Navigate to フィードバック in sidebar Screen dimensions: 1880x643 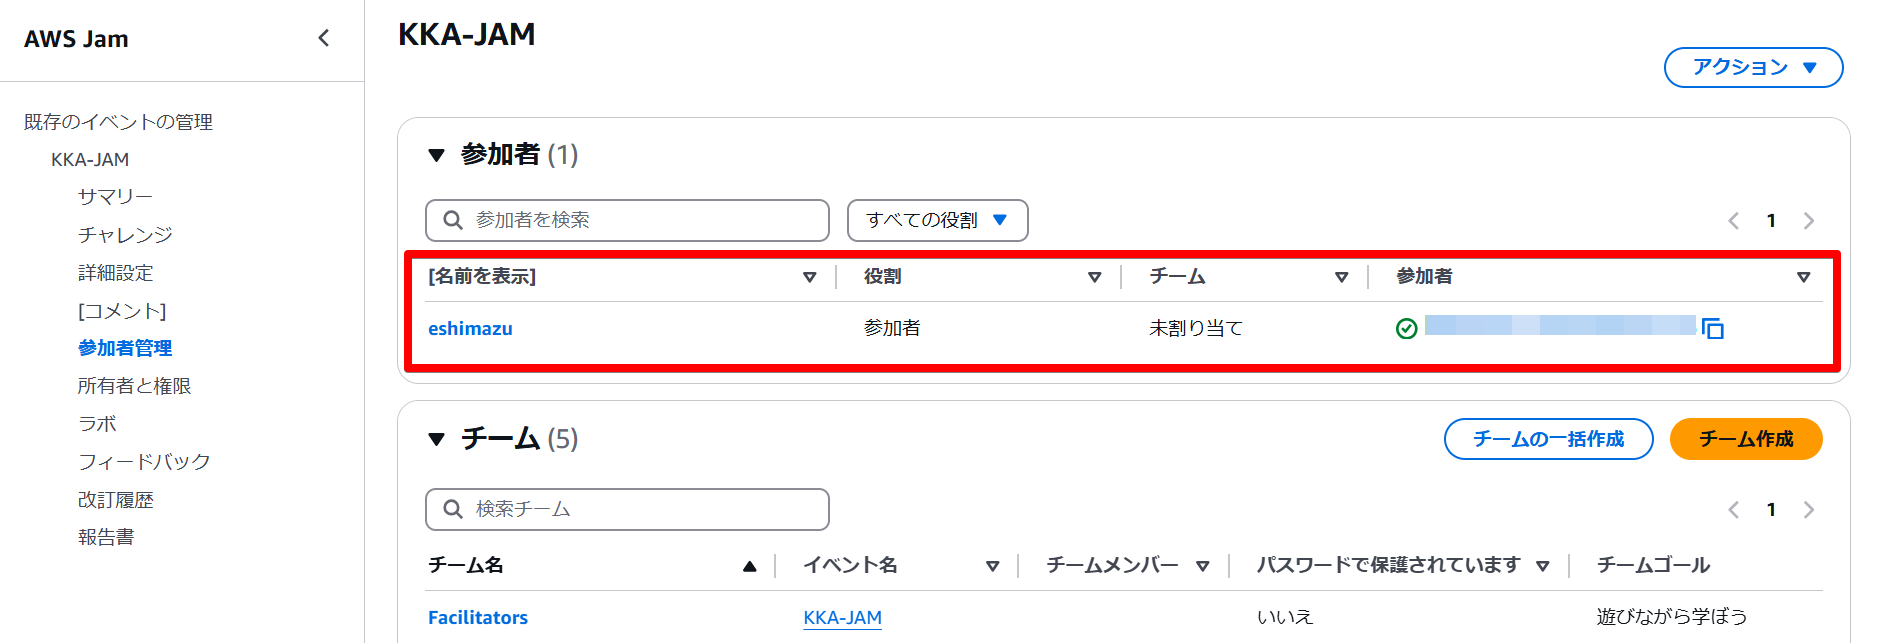coord(144,462)
